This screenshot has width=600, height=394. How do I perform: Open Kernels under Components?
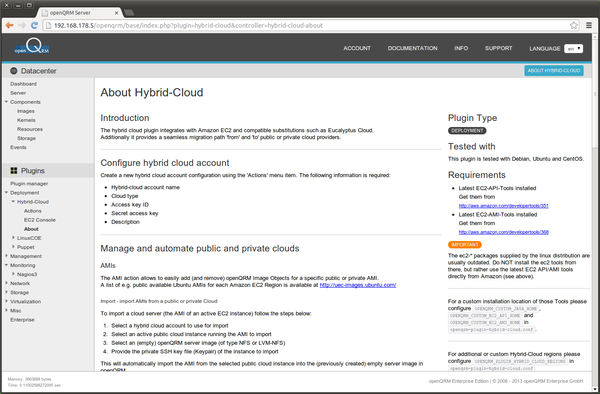coord(26,120)
